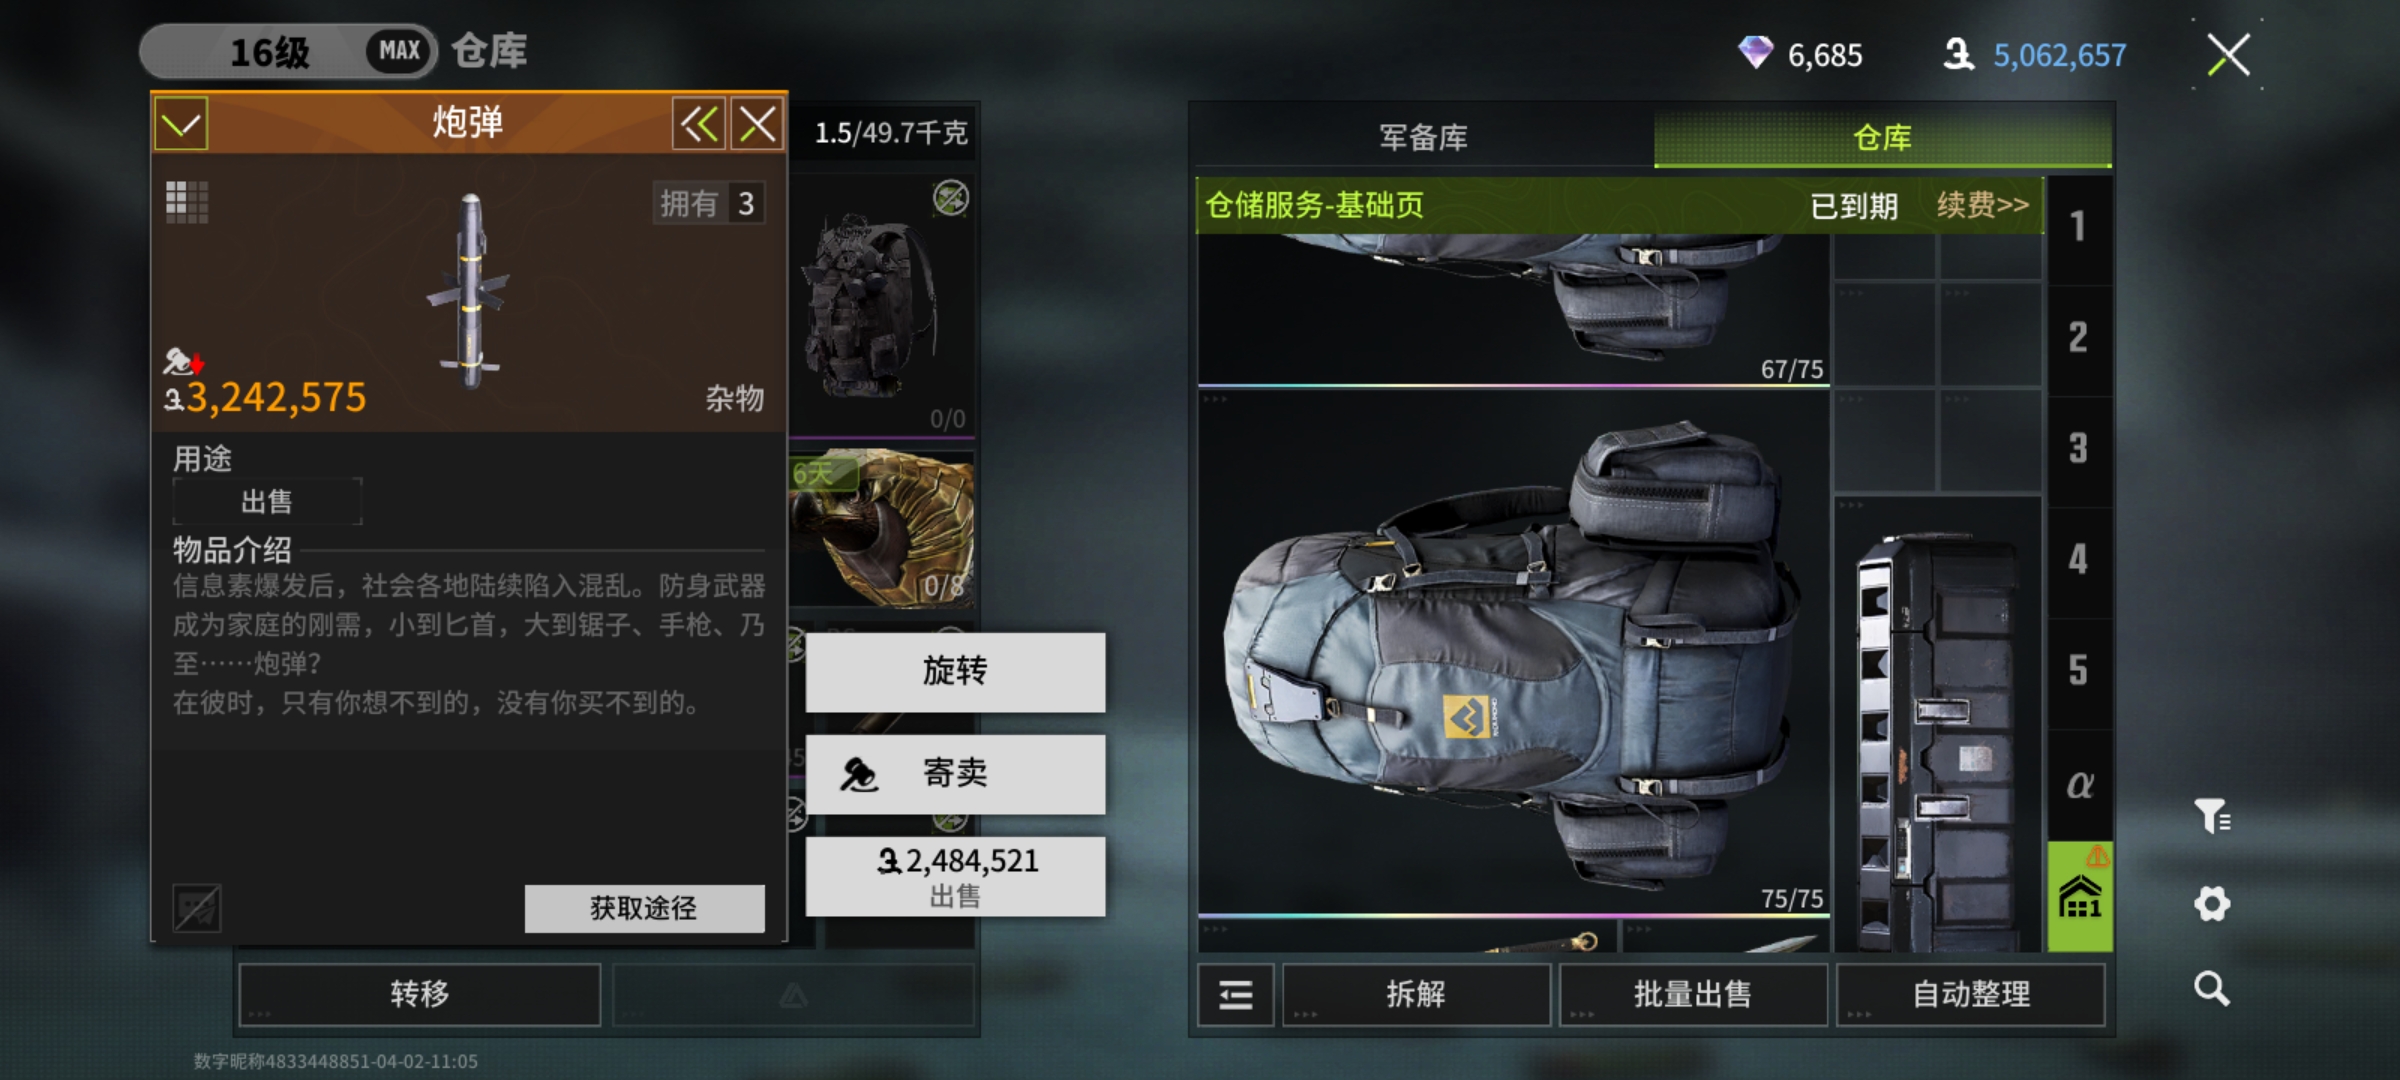This screenshot has height=1080, width=2400.
Task: Click the 批量出售 bulk sell button
Action: tap(1693, 994)
